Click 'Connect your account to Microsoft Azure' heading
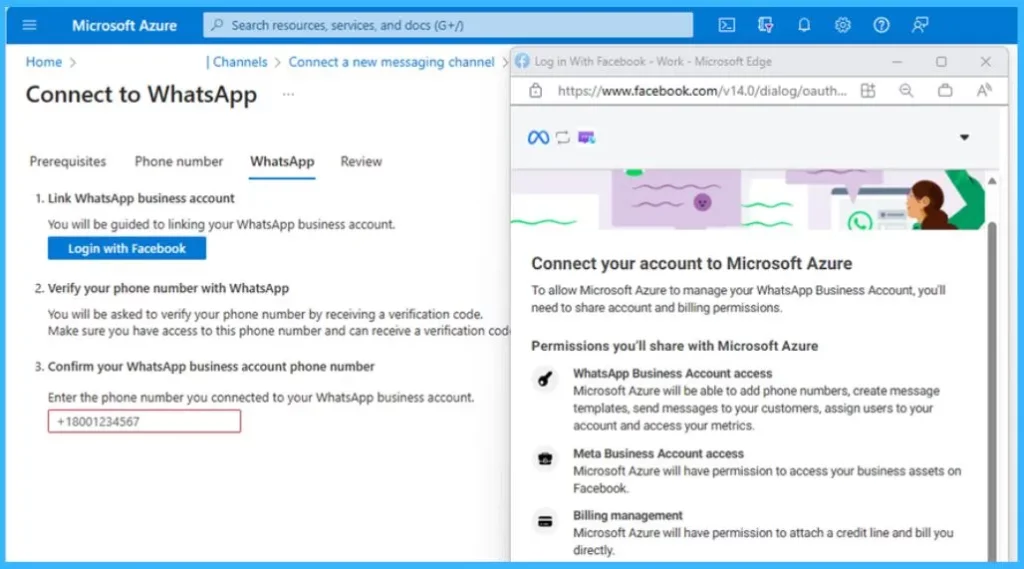 point(692,263)
